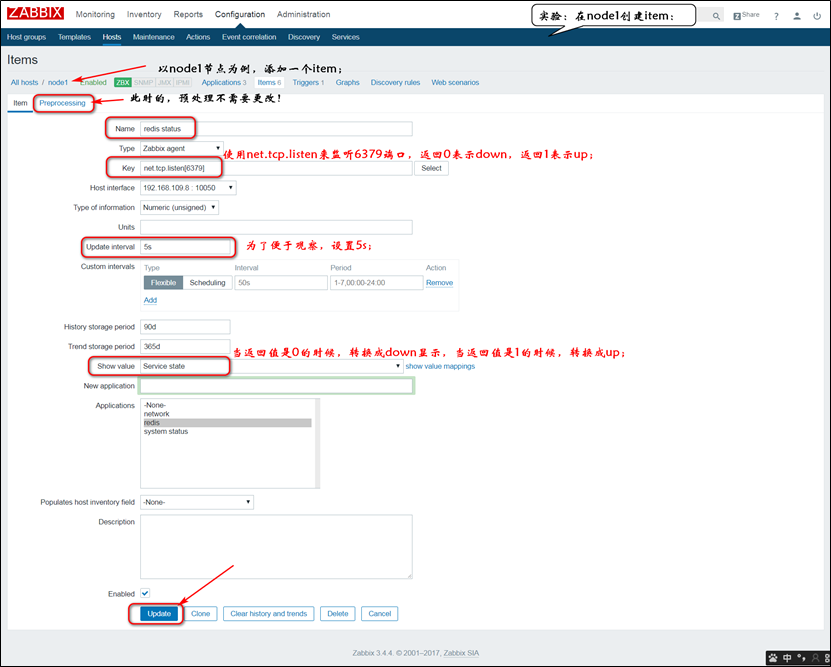Switch to the Item tab
This screenshot has height=667, width=831.
(x=20, y=103)
